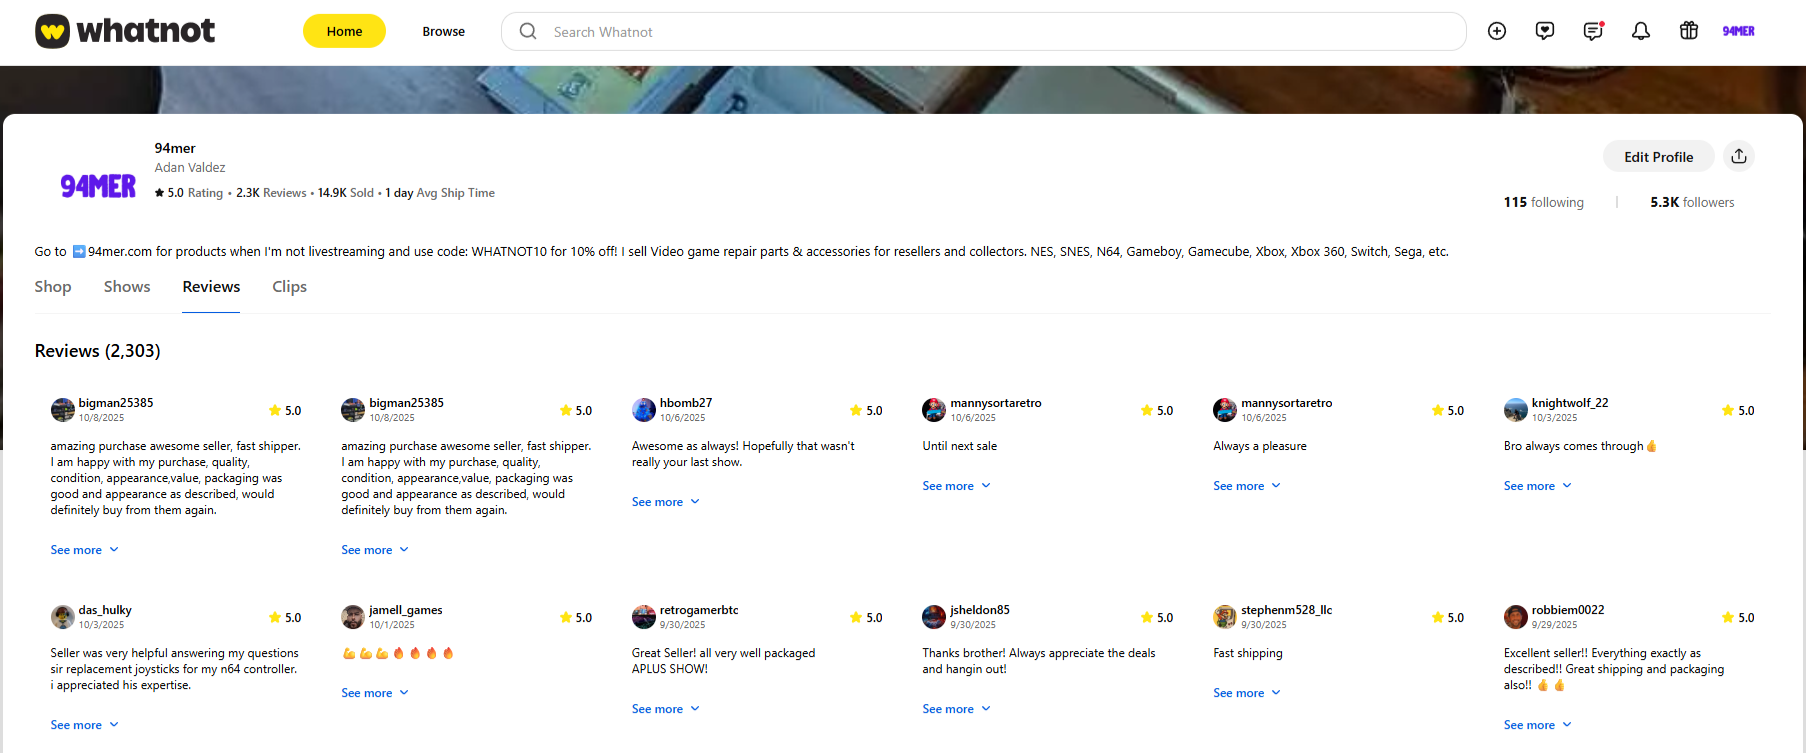Click the magnifier icon in search bar
1806x753 pixels.
528,31
